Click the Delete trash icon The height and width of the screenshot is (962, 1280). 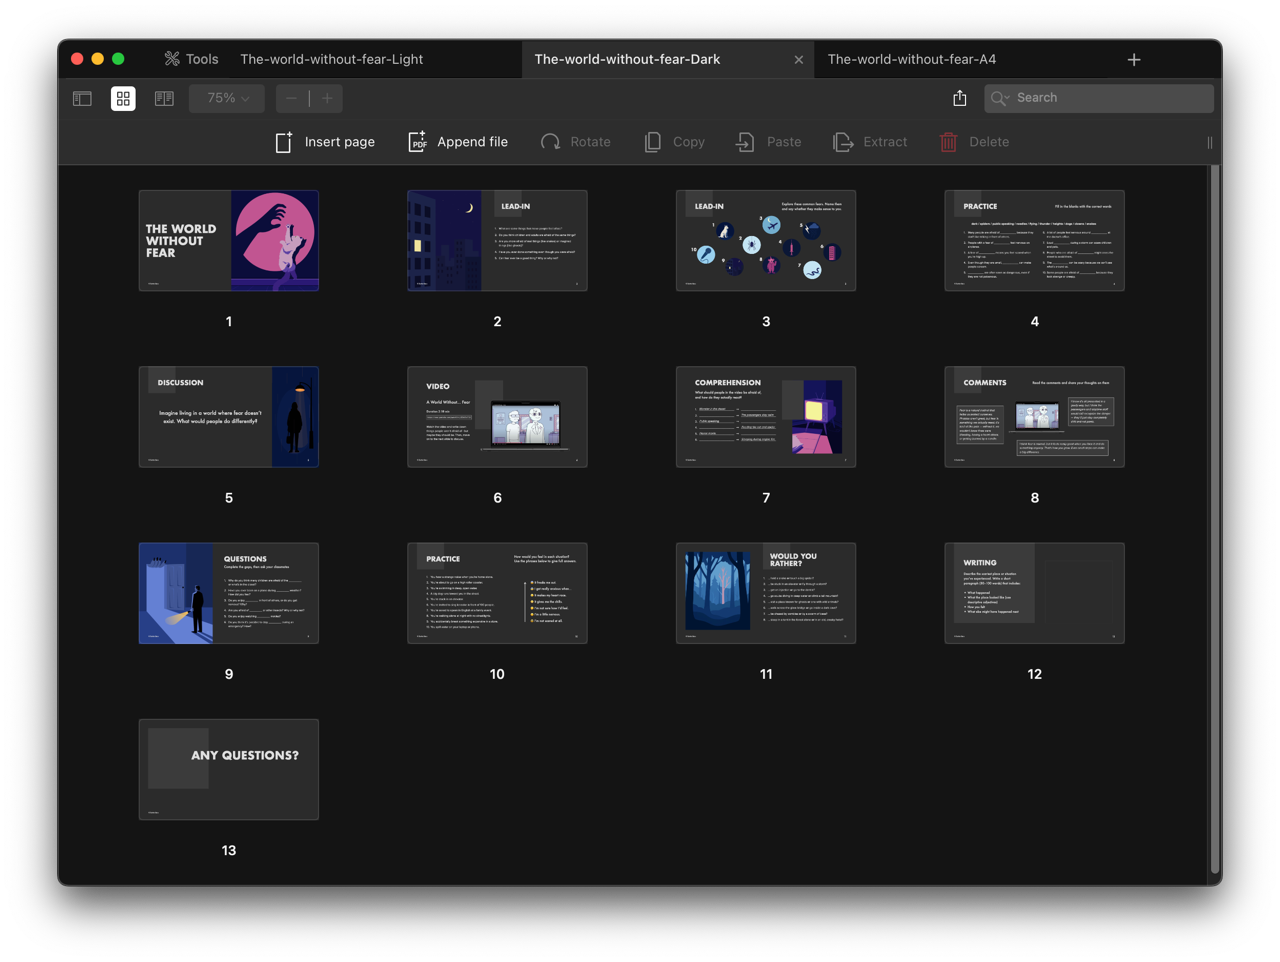pyautogui.click(x=948, y=142)
